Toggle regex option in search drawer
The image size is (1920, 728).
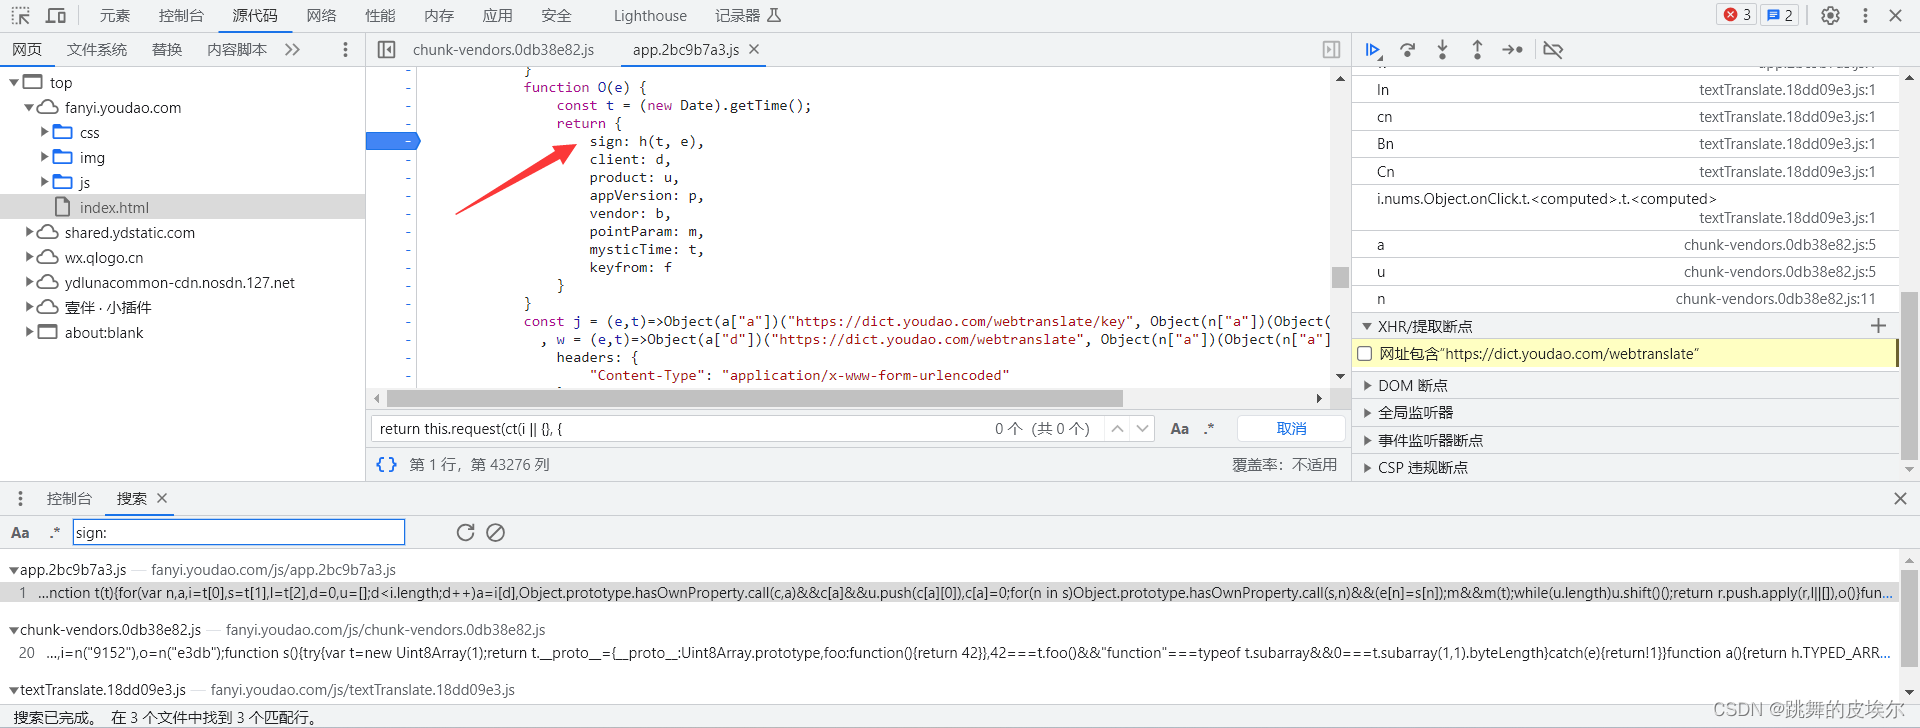55,533
